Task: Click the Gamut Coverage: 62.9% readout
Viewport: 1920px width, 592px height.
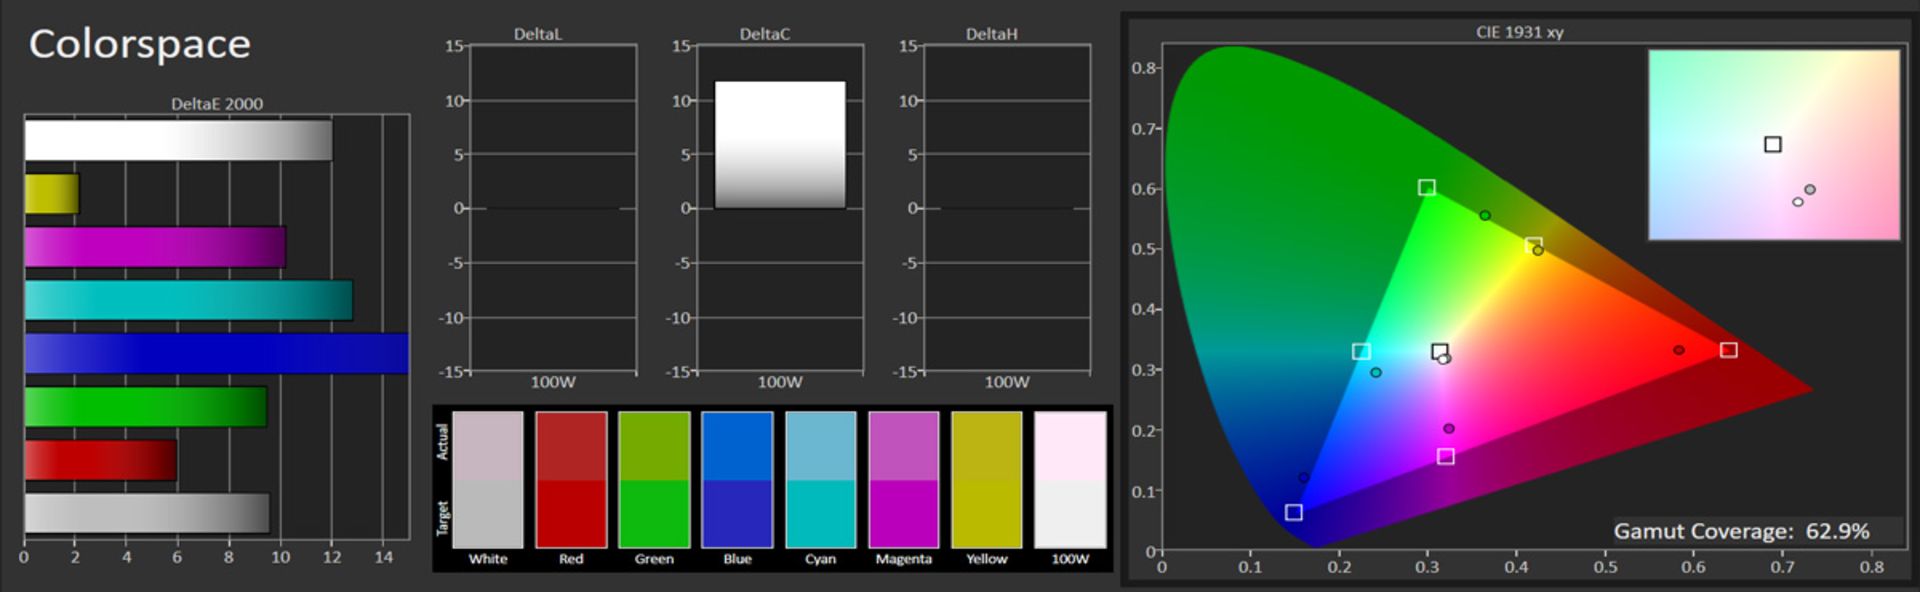Action: [x=1742, y=531]
